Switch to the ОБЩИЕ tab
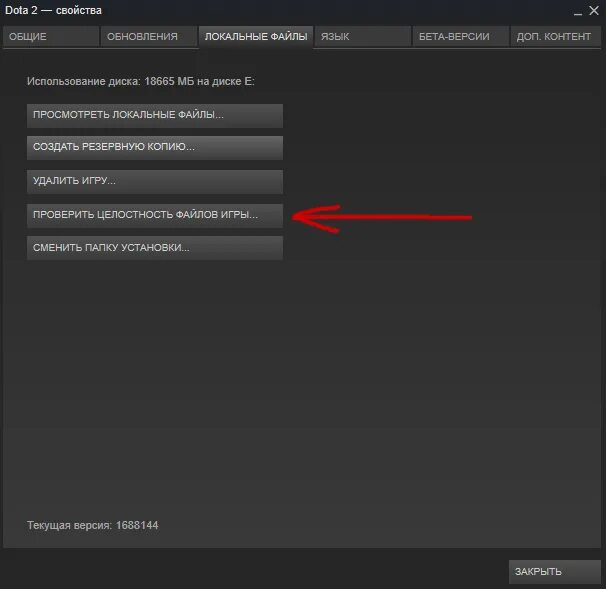 tap(51, 37)
